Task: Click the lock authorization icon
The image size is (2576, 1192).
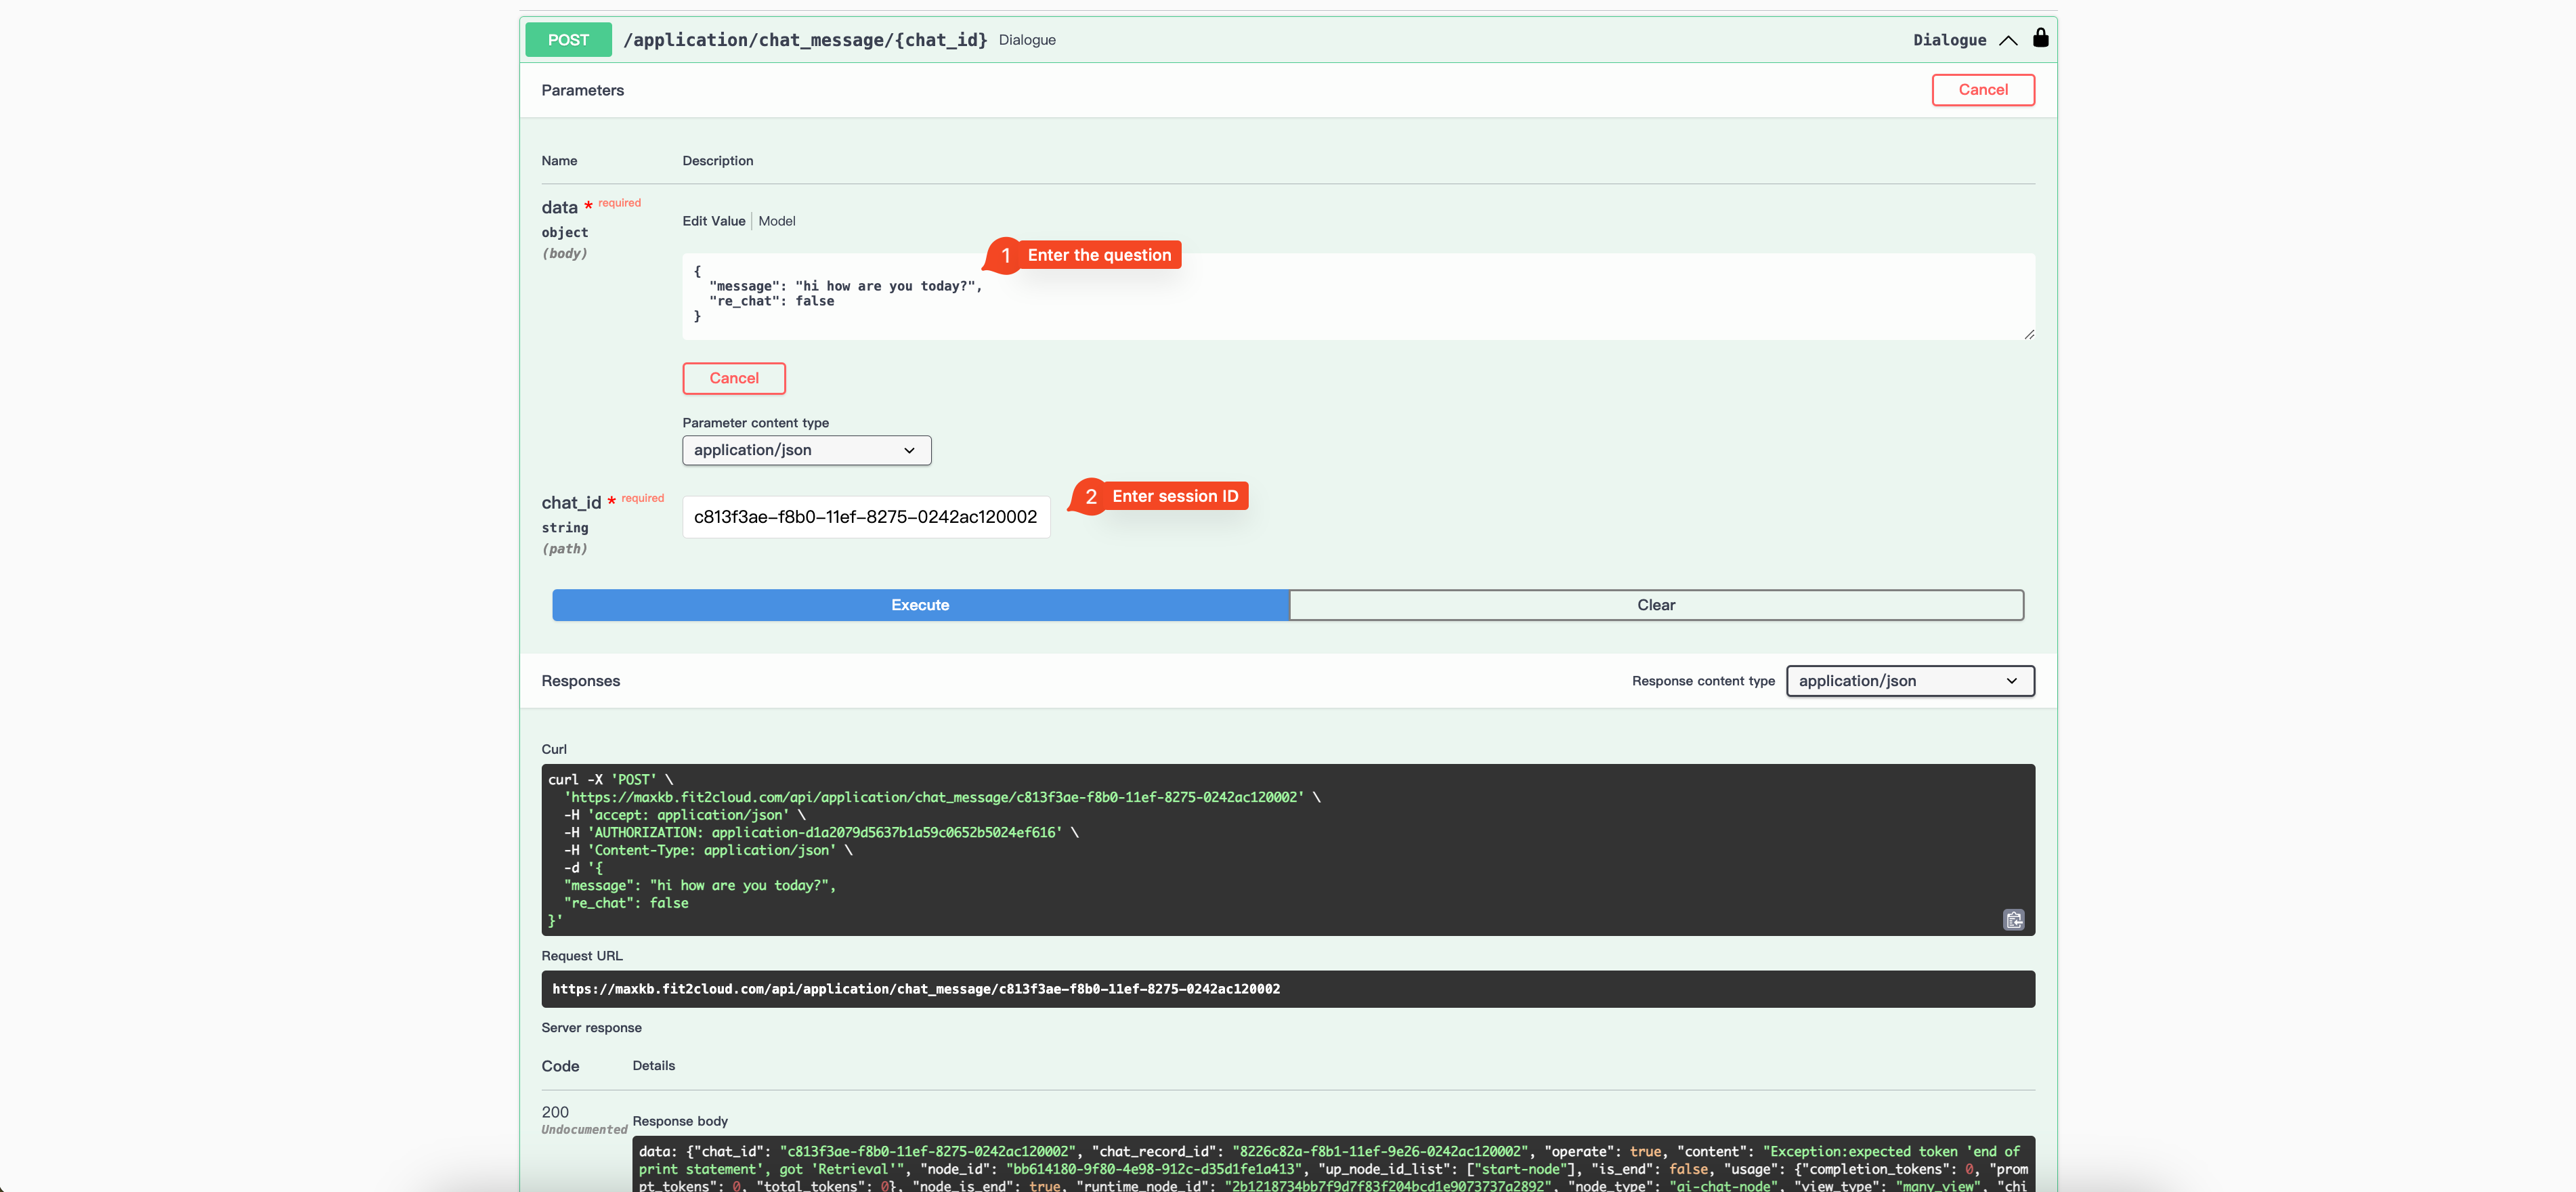Action: tap(2041, 38)
